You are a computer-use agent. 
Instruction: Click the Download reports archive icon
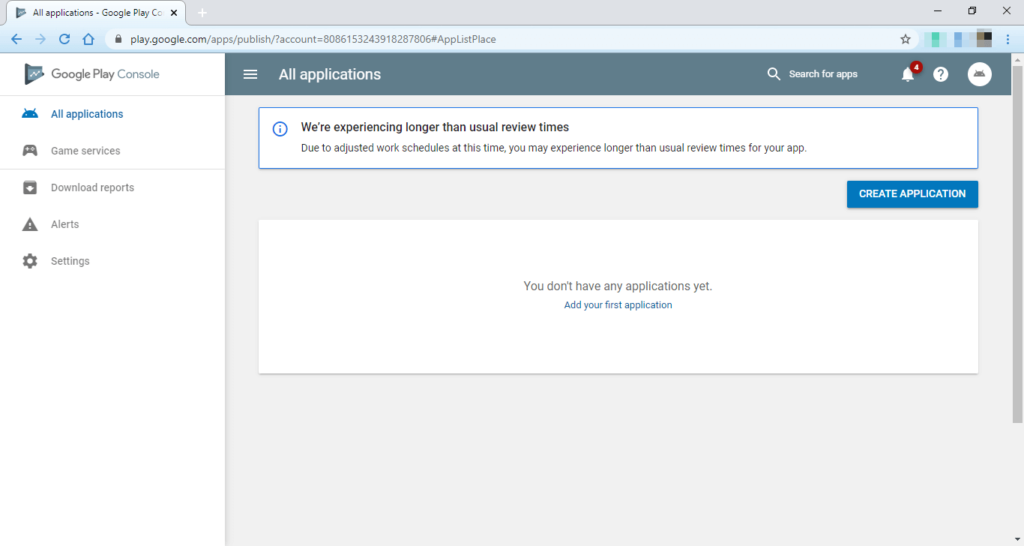[x=30, y=187]
